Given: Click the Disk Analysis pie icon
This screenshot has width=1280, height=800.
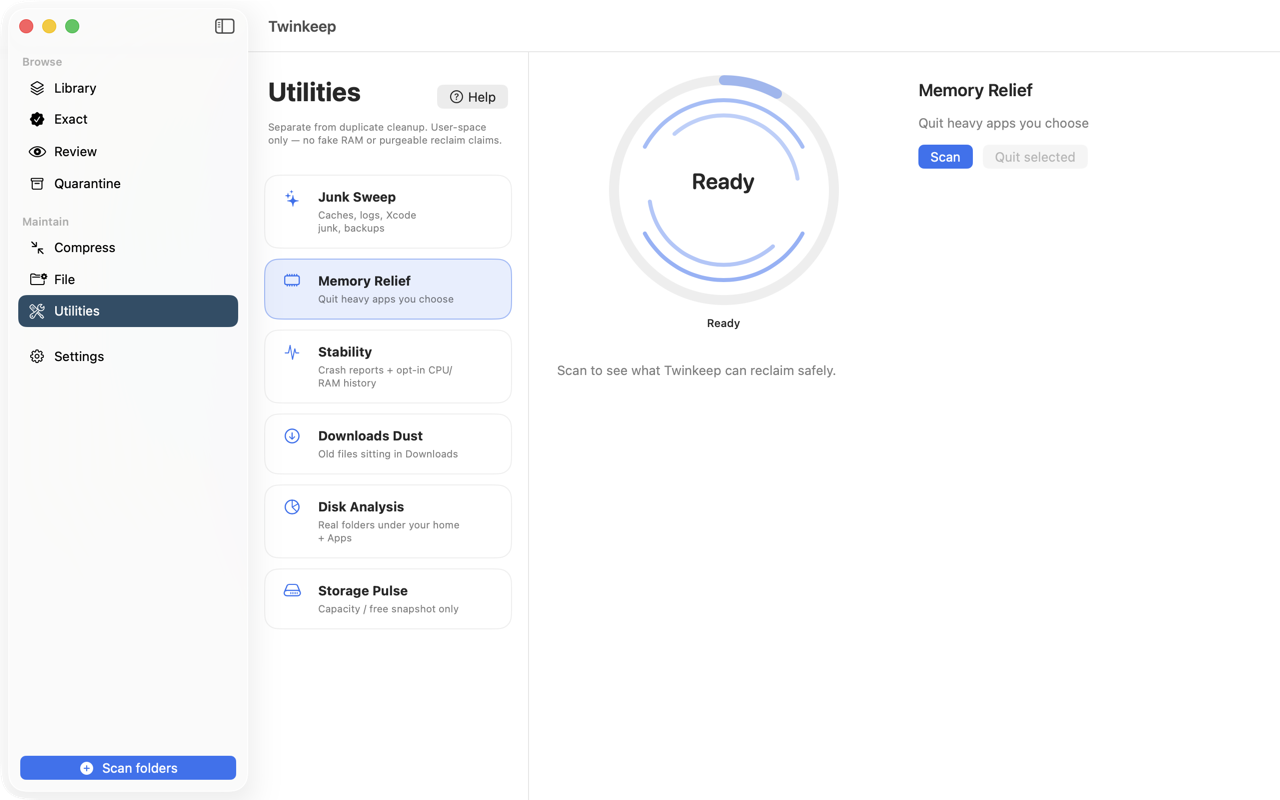Looking at the screenshot, I should (292, 507).
